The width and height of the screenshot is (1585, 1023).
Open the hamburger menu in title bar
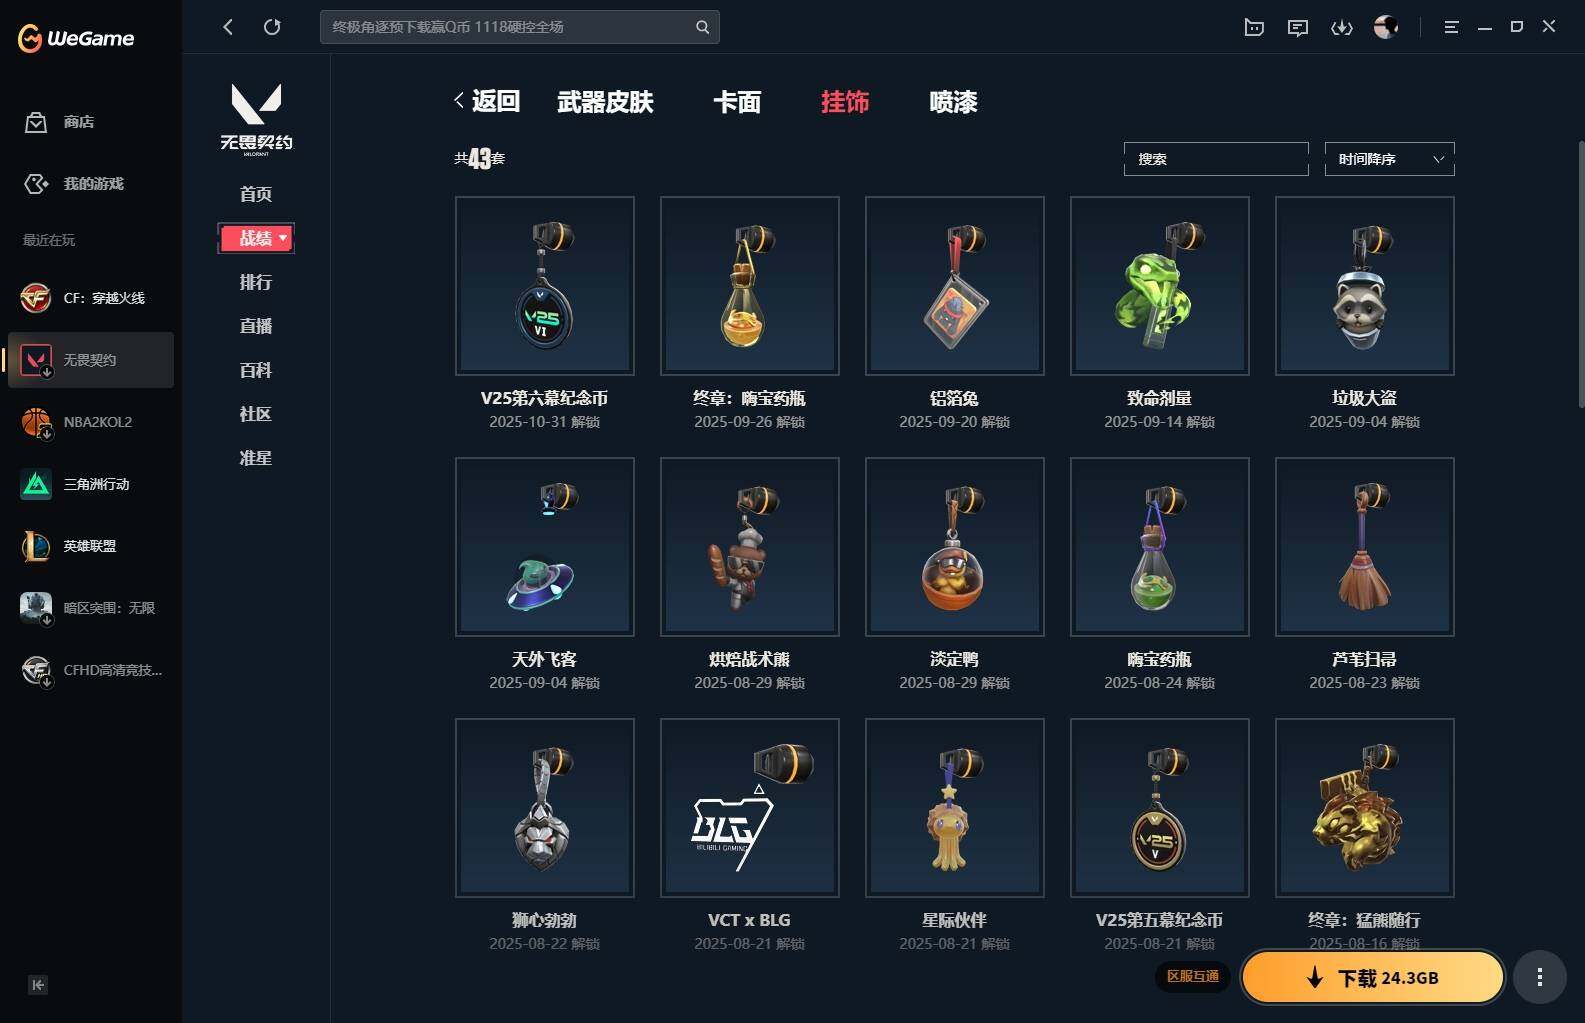click(x=1451, y=27)
